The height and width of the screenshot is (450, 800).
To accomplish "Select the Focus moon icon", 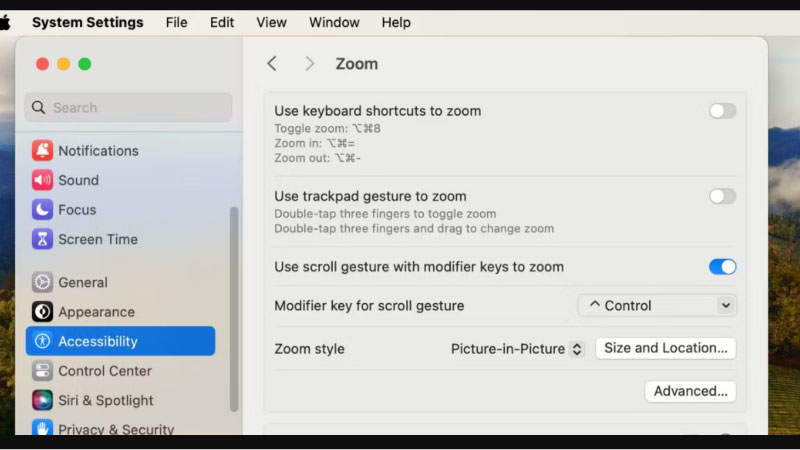I will click(42, 210).
